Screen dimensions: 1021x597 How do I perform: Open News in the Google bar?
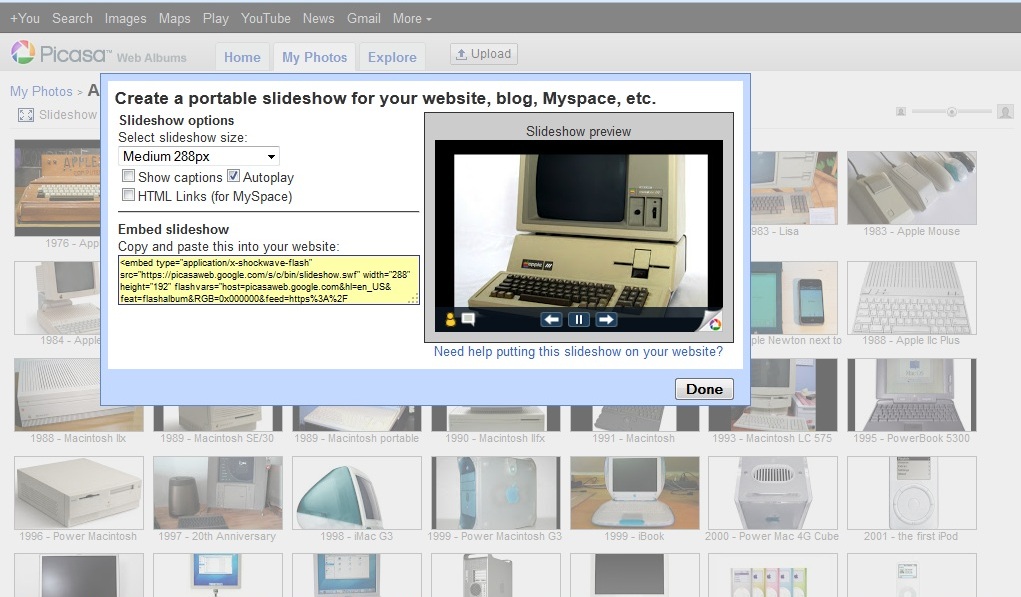(318, 18)
